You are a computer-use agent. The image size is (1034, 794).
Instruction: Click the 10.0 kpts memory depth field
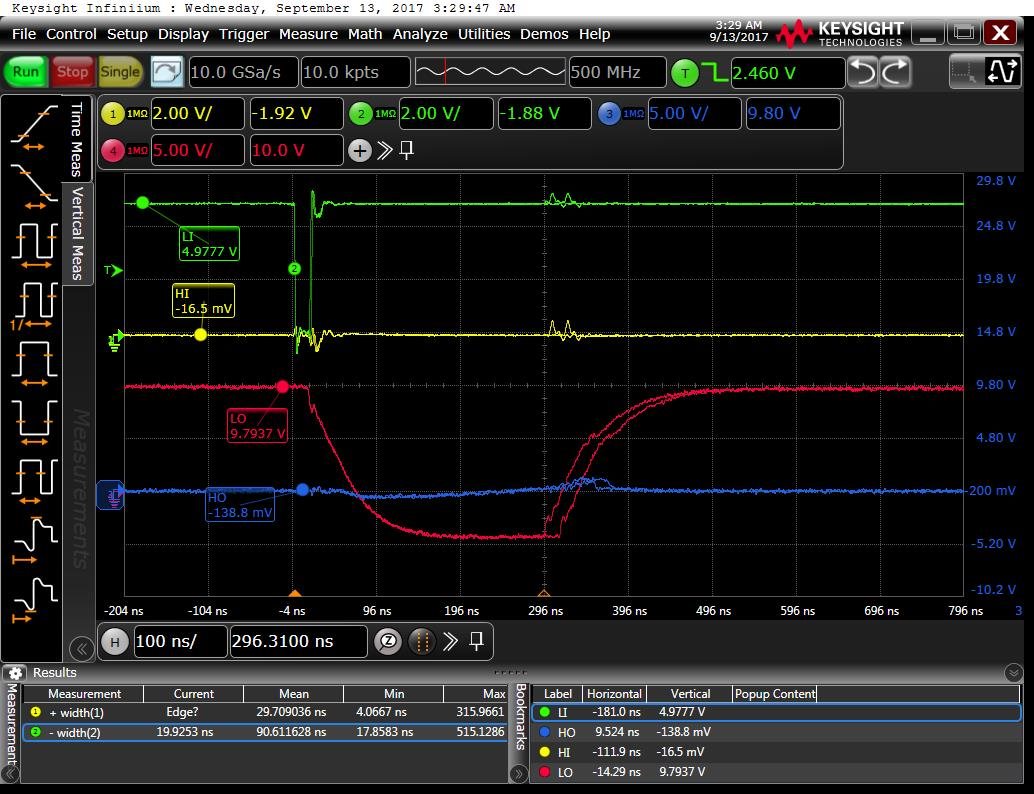pos(355,72)
